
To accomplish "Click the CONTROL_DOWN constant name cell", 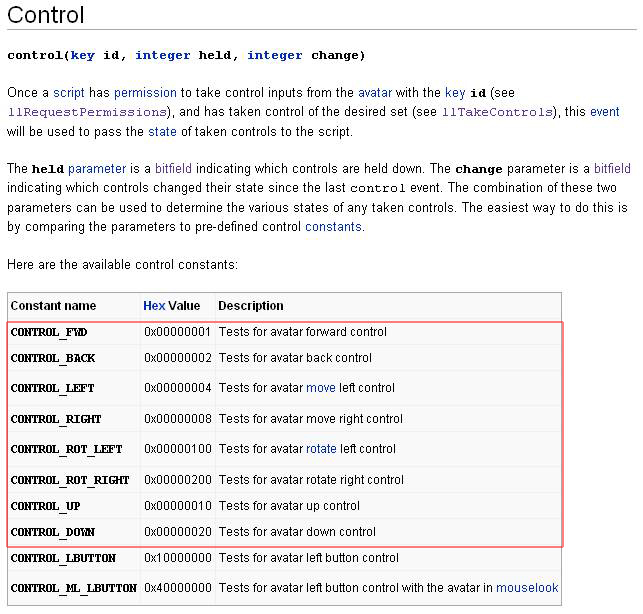I will click(x=52, y=532).
